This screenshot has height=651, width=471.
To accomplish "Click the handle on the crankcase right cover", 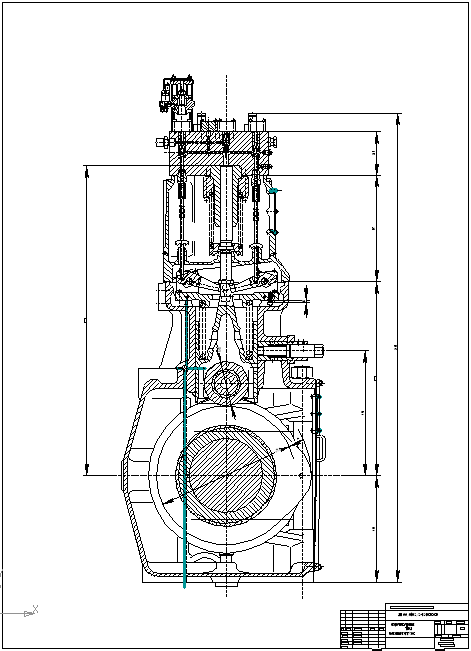I will tap(322, 447).
